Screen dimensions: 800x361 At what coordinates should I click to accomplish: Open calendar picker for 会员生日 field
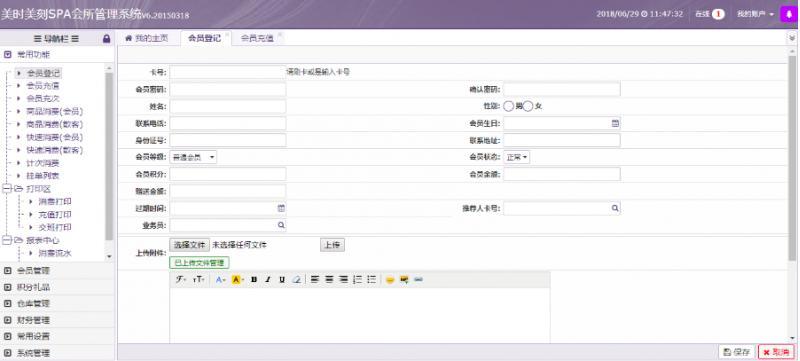click(x=615, y=123)
